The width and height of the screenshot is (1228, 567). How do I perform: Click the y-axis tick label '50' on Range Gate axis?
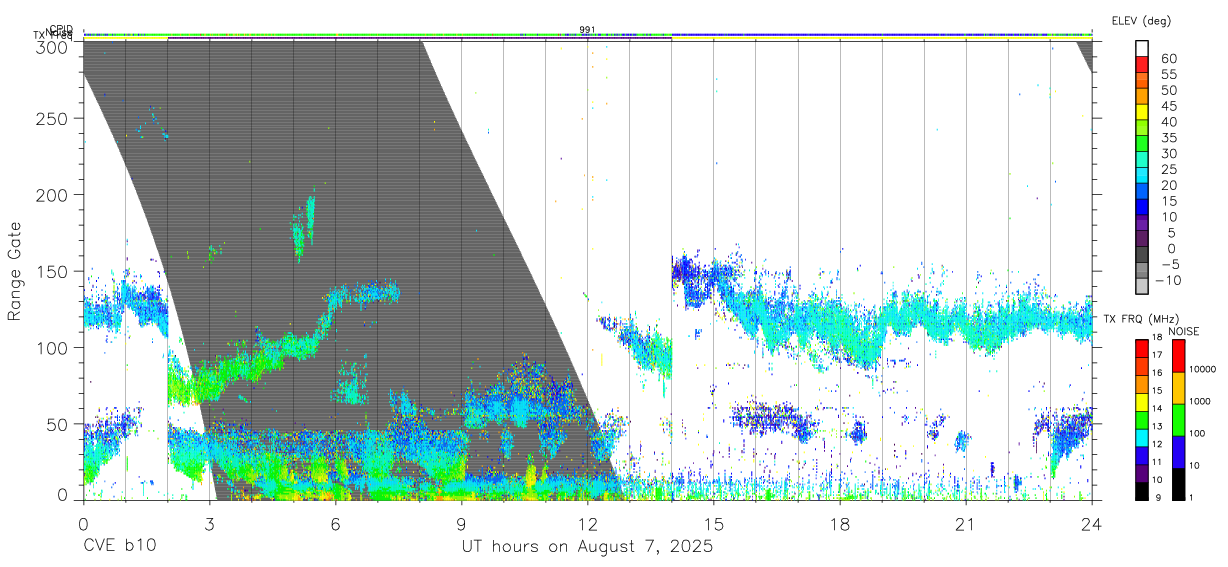click(58, 424)
